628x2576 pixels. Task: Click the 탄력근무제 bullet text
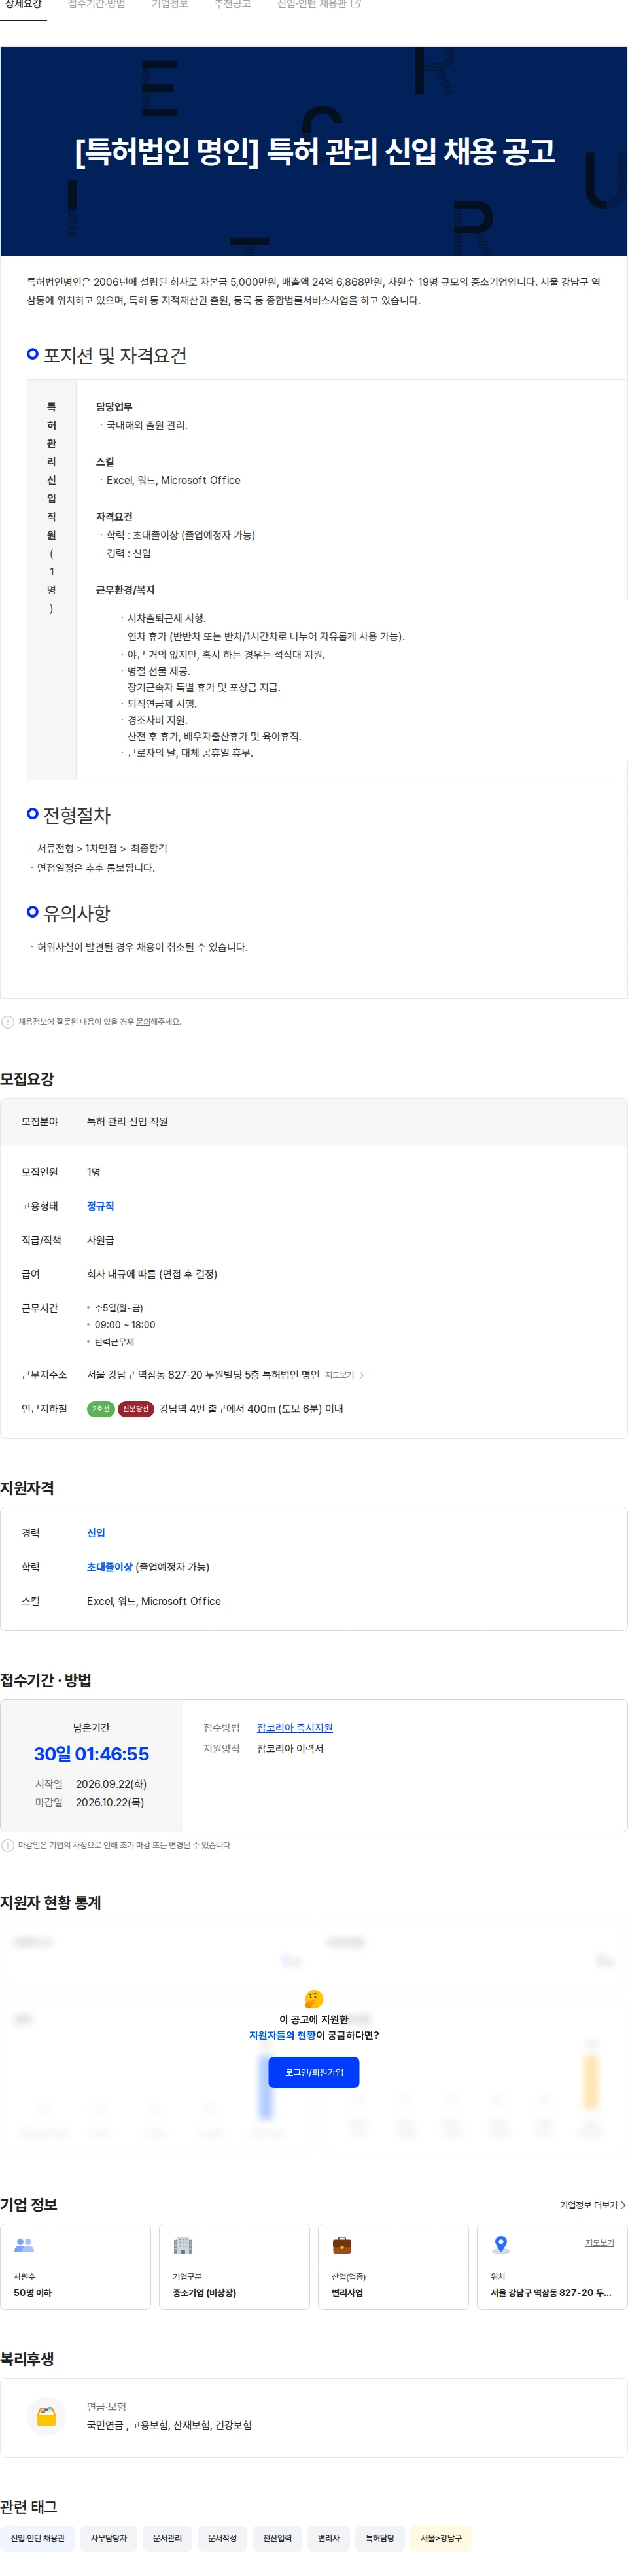coord(114,1342)
